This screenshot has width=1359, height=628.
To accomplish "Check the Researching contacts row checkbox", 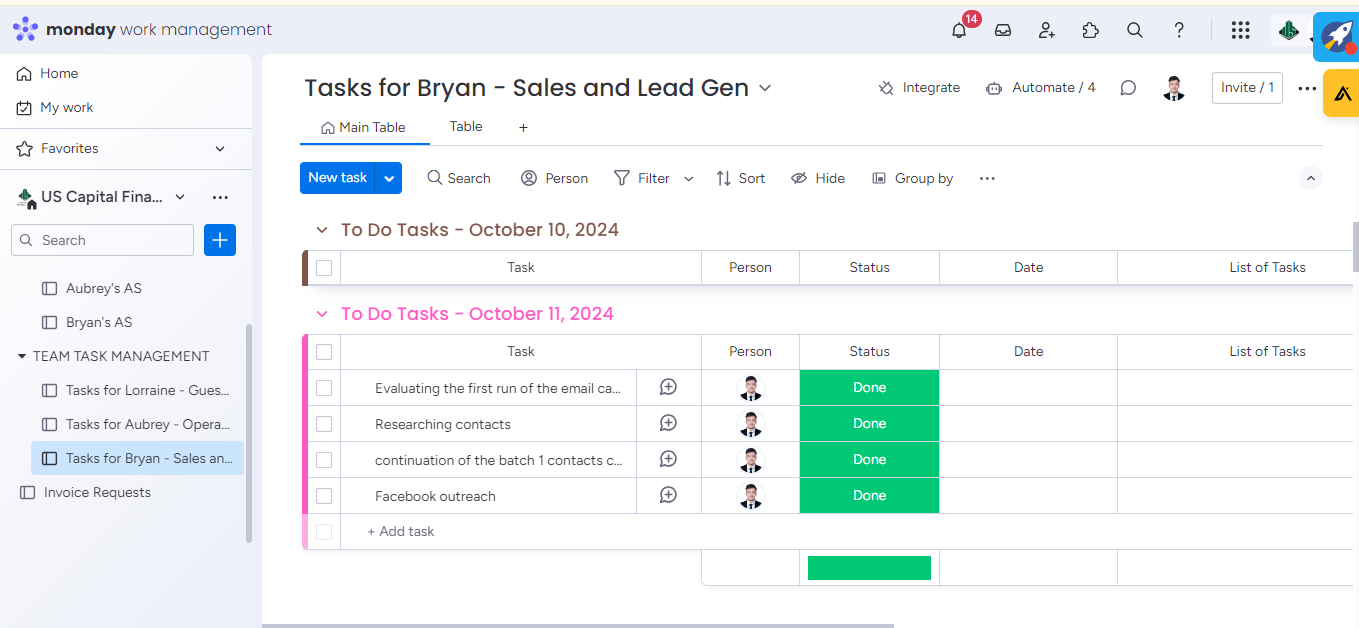I will (324, 424).
